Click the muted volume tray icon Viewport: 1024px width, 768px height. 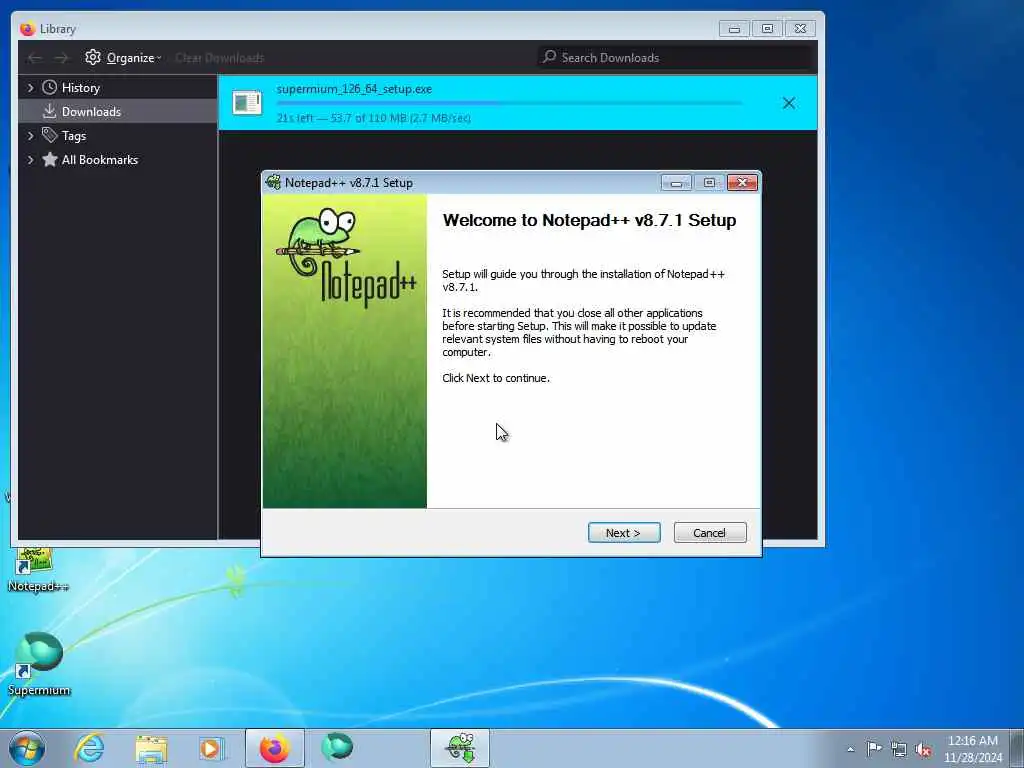[x=923, y=749]
